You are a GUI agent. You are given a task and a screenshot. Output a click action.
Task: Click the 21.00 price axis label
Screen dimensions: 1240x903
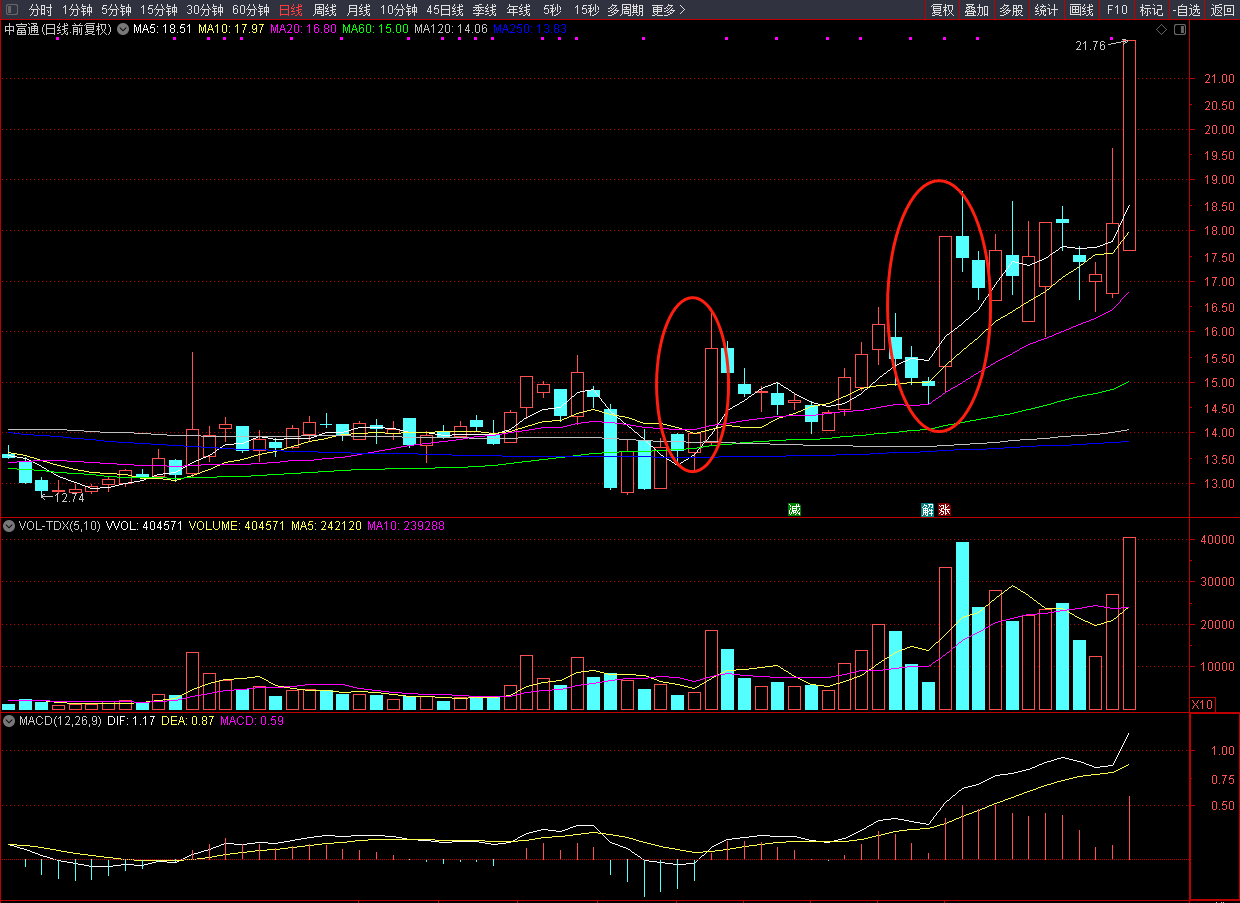click(x=1218, y=79)
